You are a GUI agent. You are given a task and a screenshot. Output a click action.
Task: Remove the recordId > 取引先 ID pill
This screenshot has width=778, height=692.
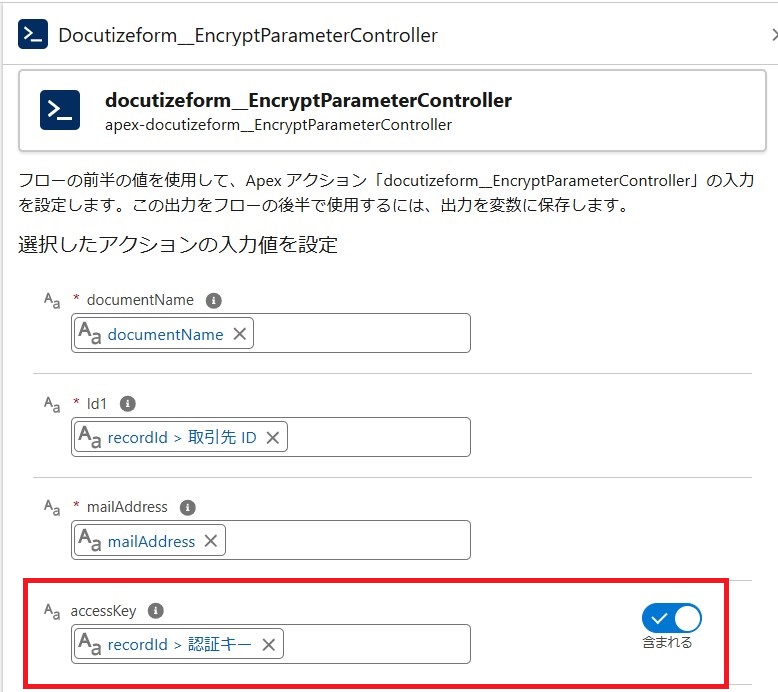pos(272,438)
